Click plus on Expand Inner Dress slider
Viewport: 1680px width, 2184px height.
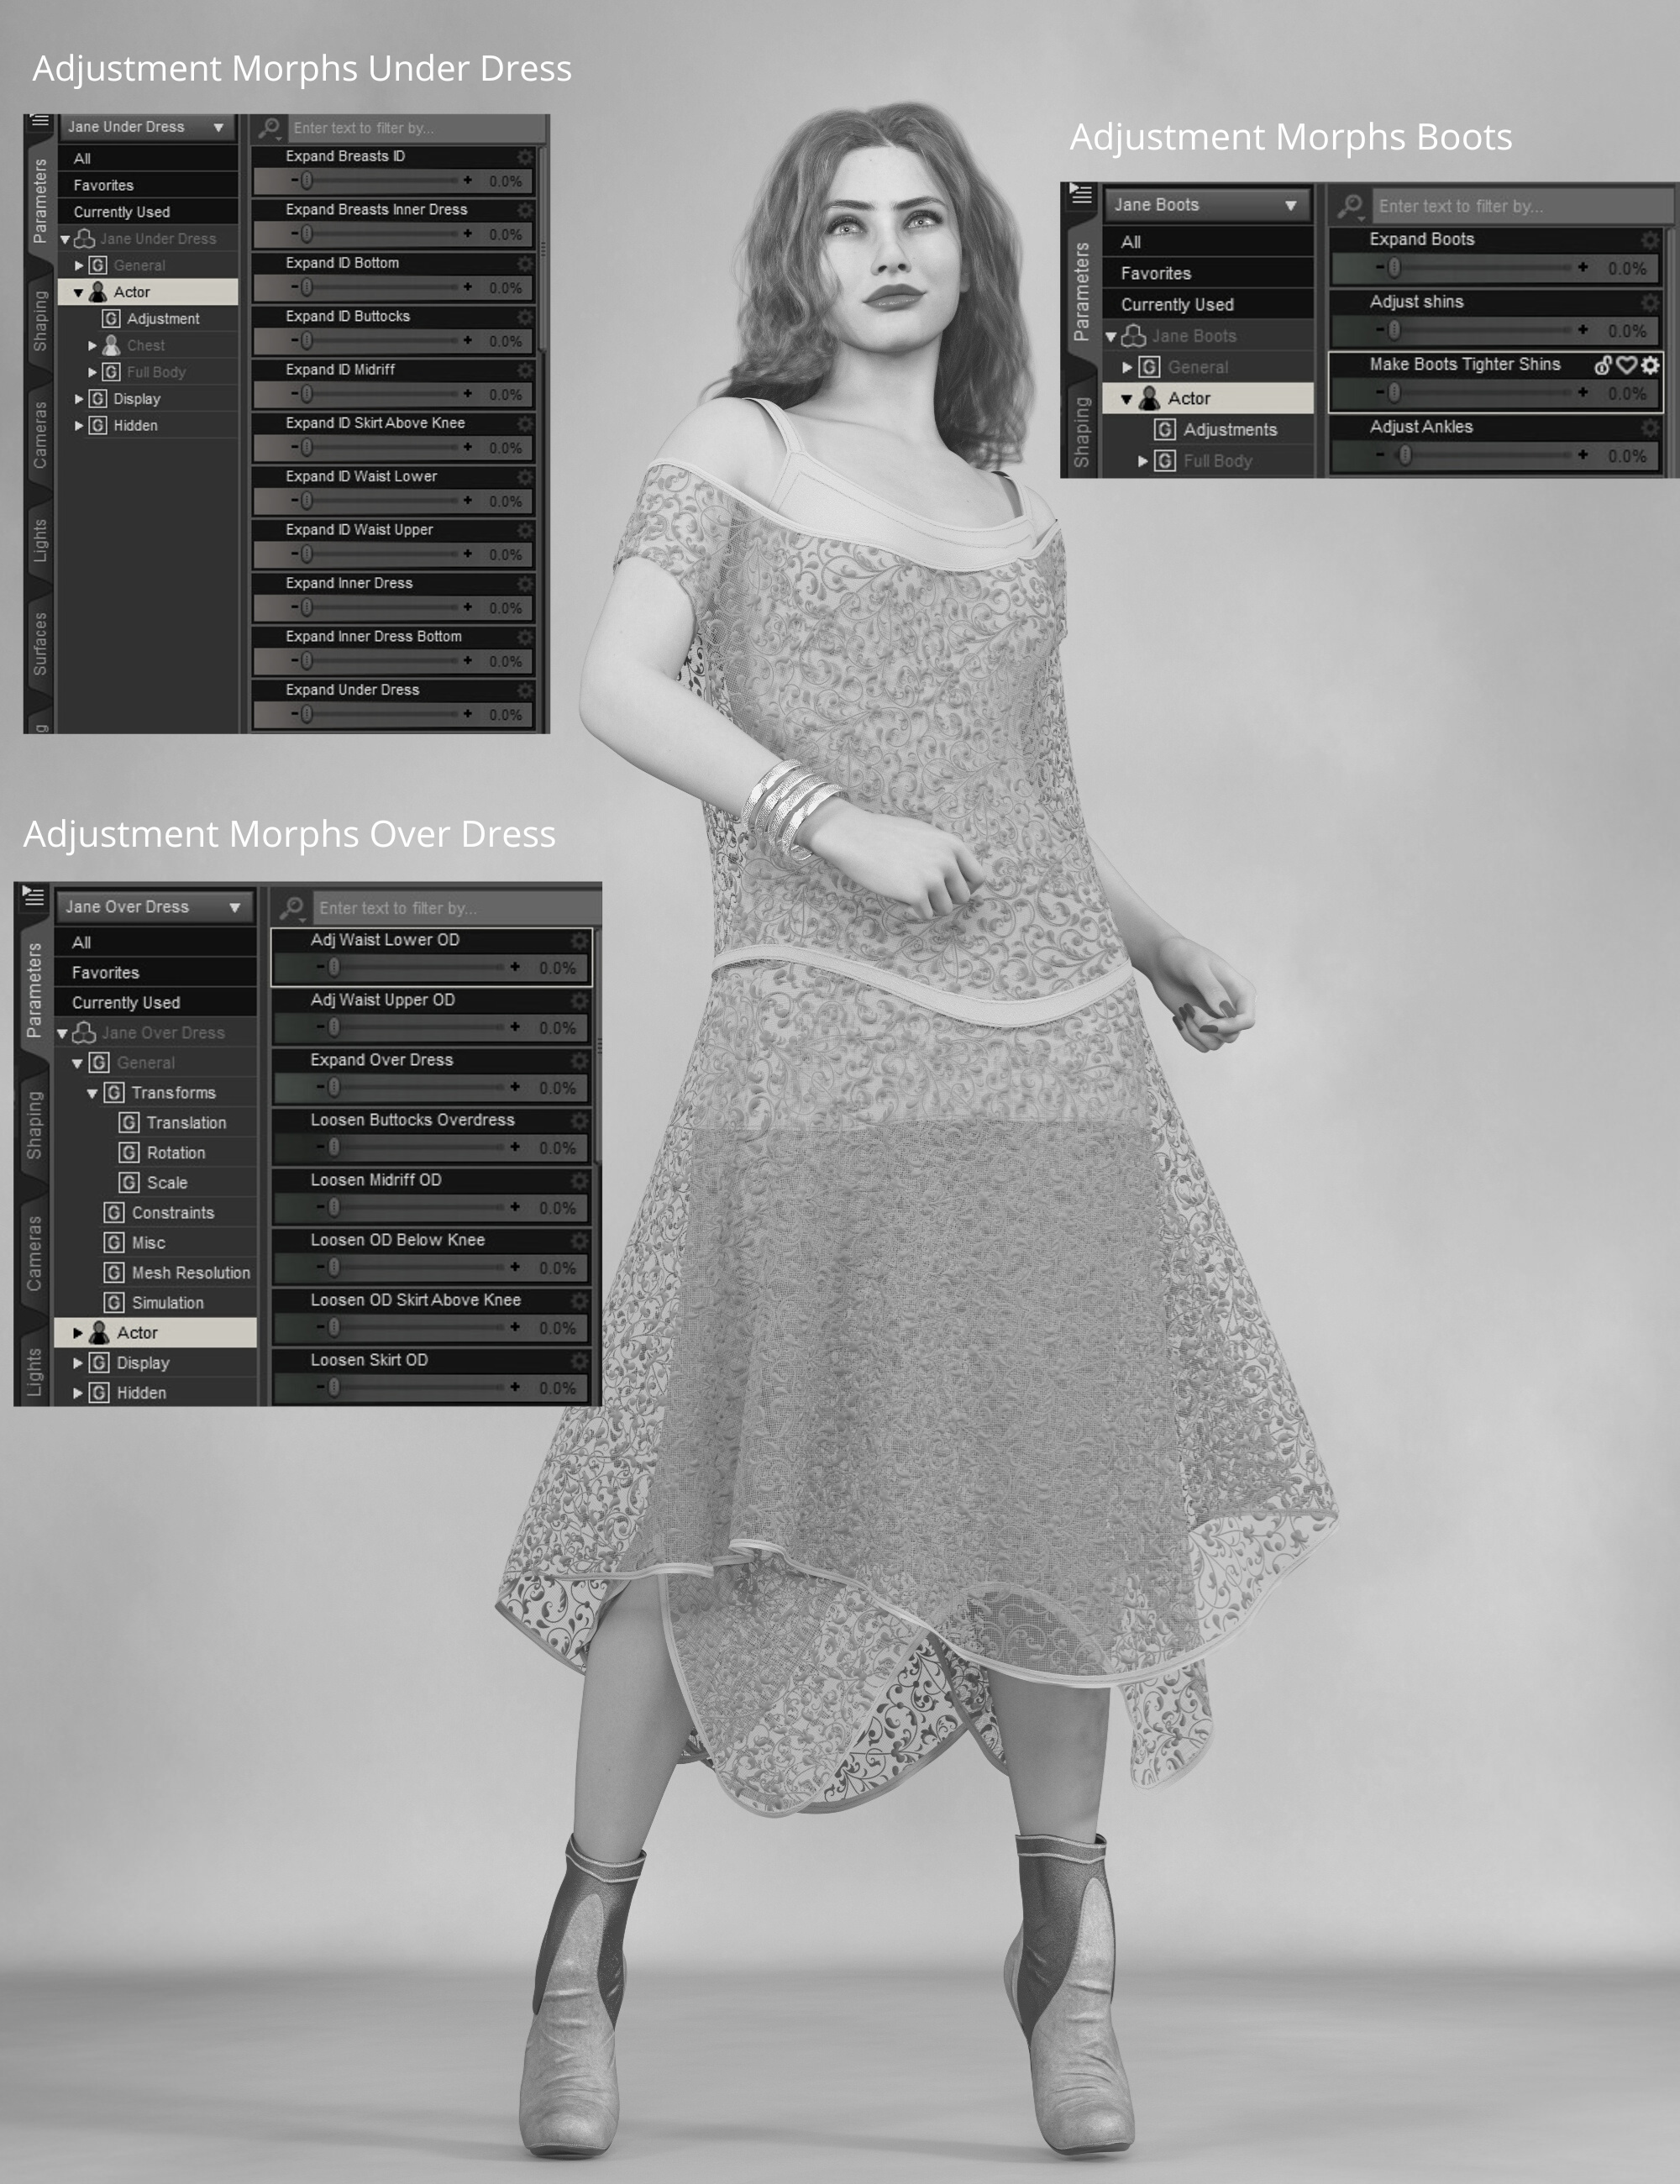point(467,607)
